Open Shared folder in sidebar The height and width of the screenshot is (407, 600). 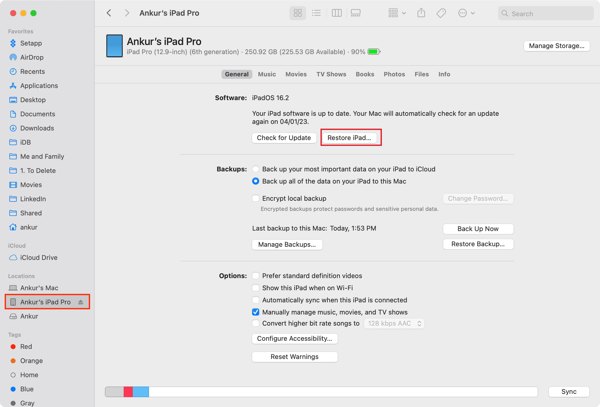(x=31, y=213)
